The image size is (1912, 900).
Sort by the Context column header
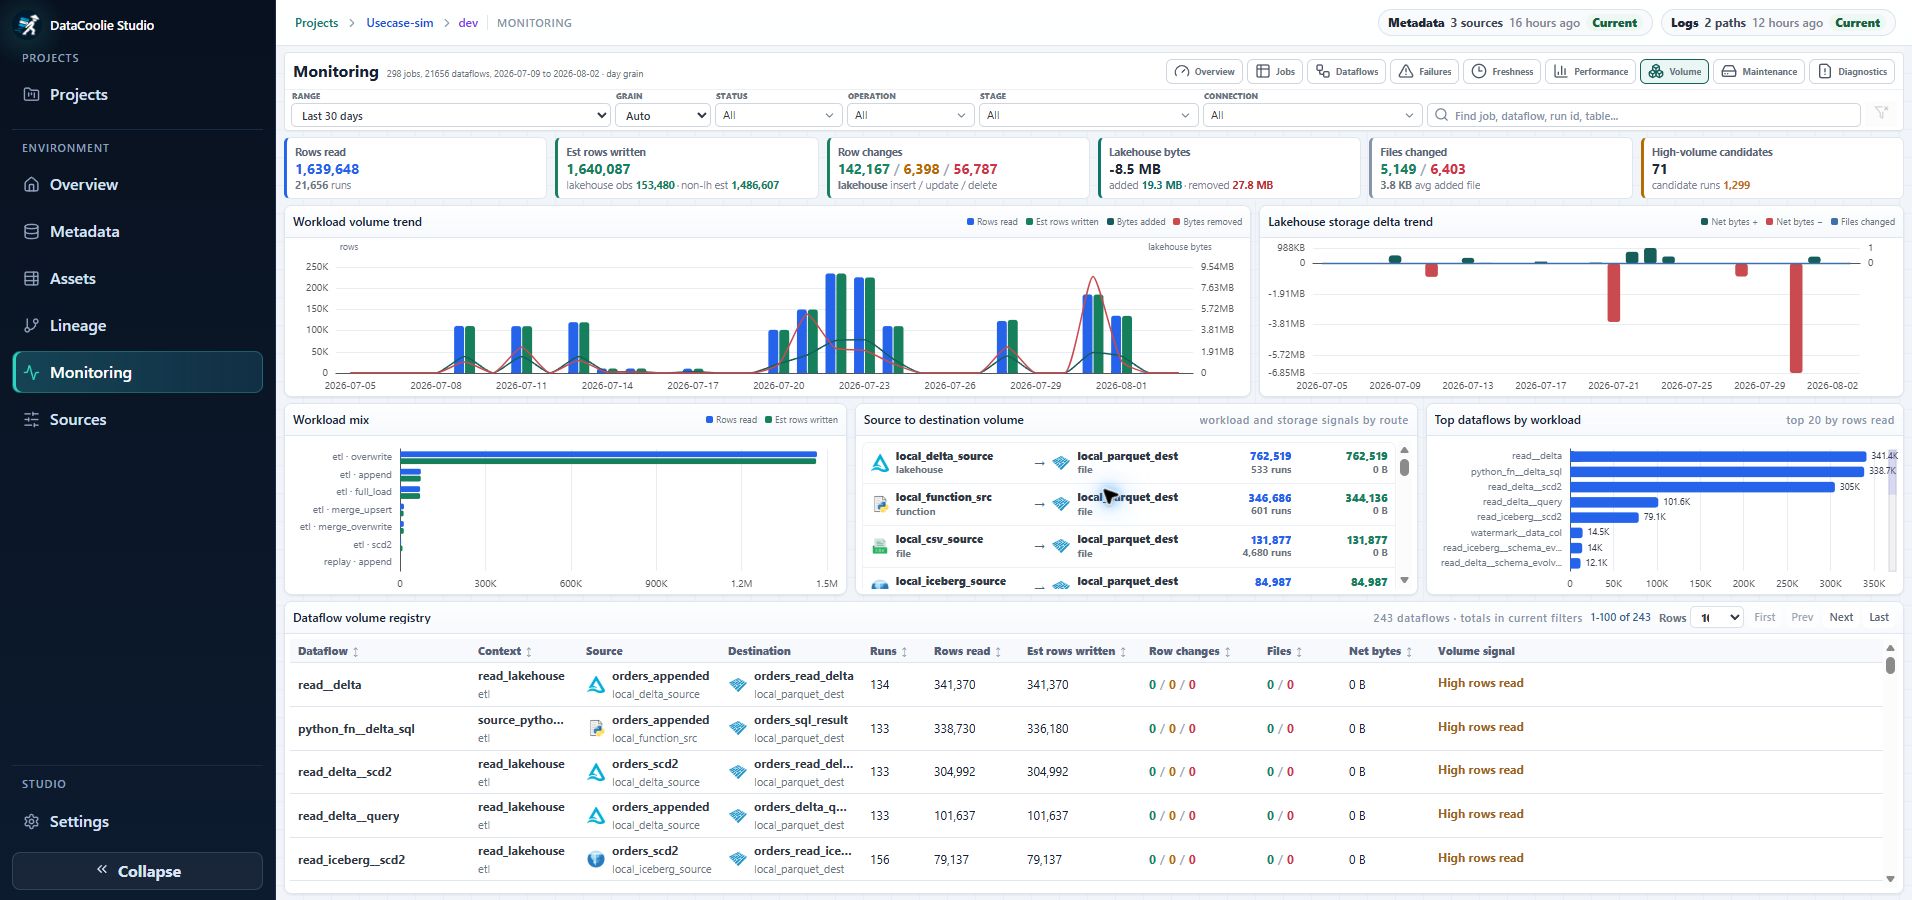point(505,652)
